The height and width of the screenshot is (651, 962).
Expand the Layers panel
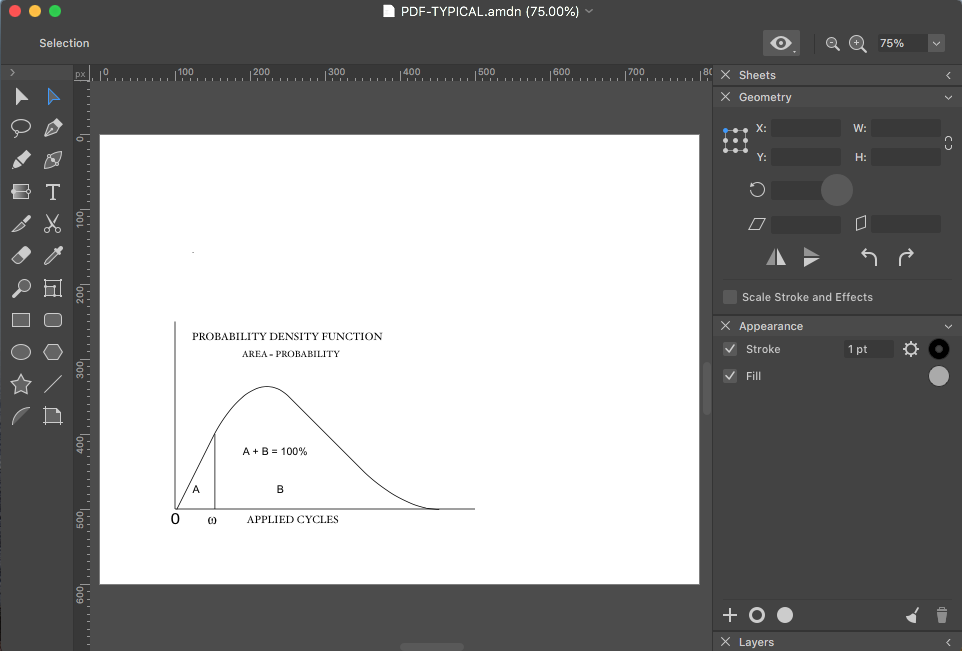tap(947, 642)
